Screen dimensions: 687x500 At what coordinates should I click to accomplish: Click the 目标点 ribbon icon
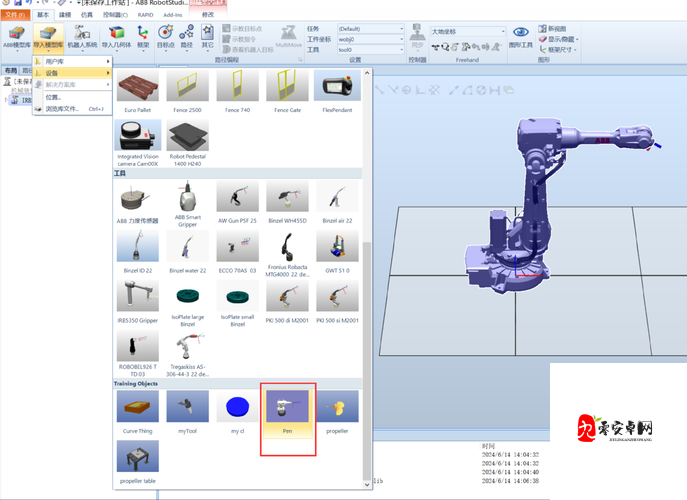tap(166, 37)
